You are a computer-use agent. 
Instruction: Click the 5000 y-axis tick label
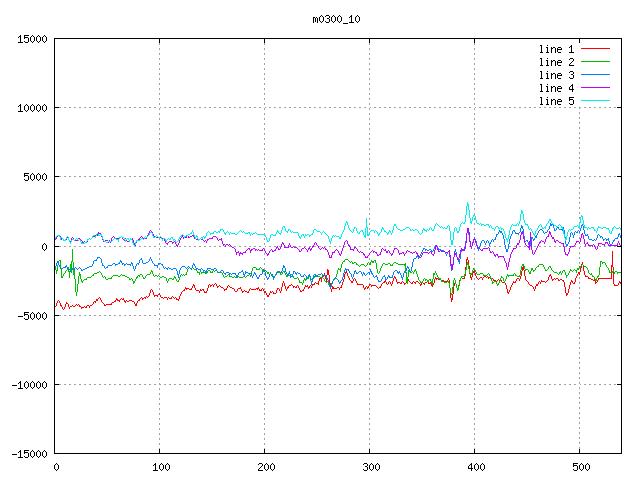34,177
